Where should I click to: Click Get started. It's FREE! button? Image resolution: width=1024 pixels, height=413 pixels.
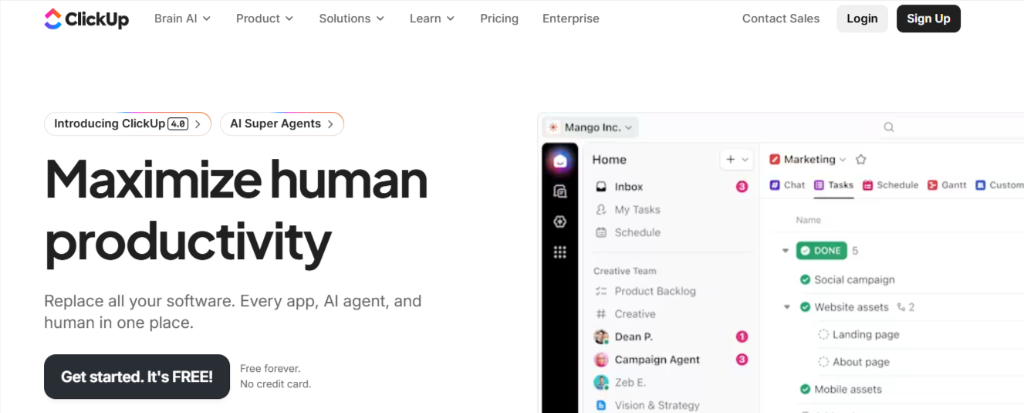[137, 376]
